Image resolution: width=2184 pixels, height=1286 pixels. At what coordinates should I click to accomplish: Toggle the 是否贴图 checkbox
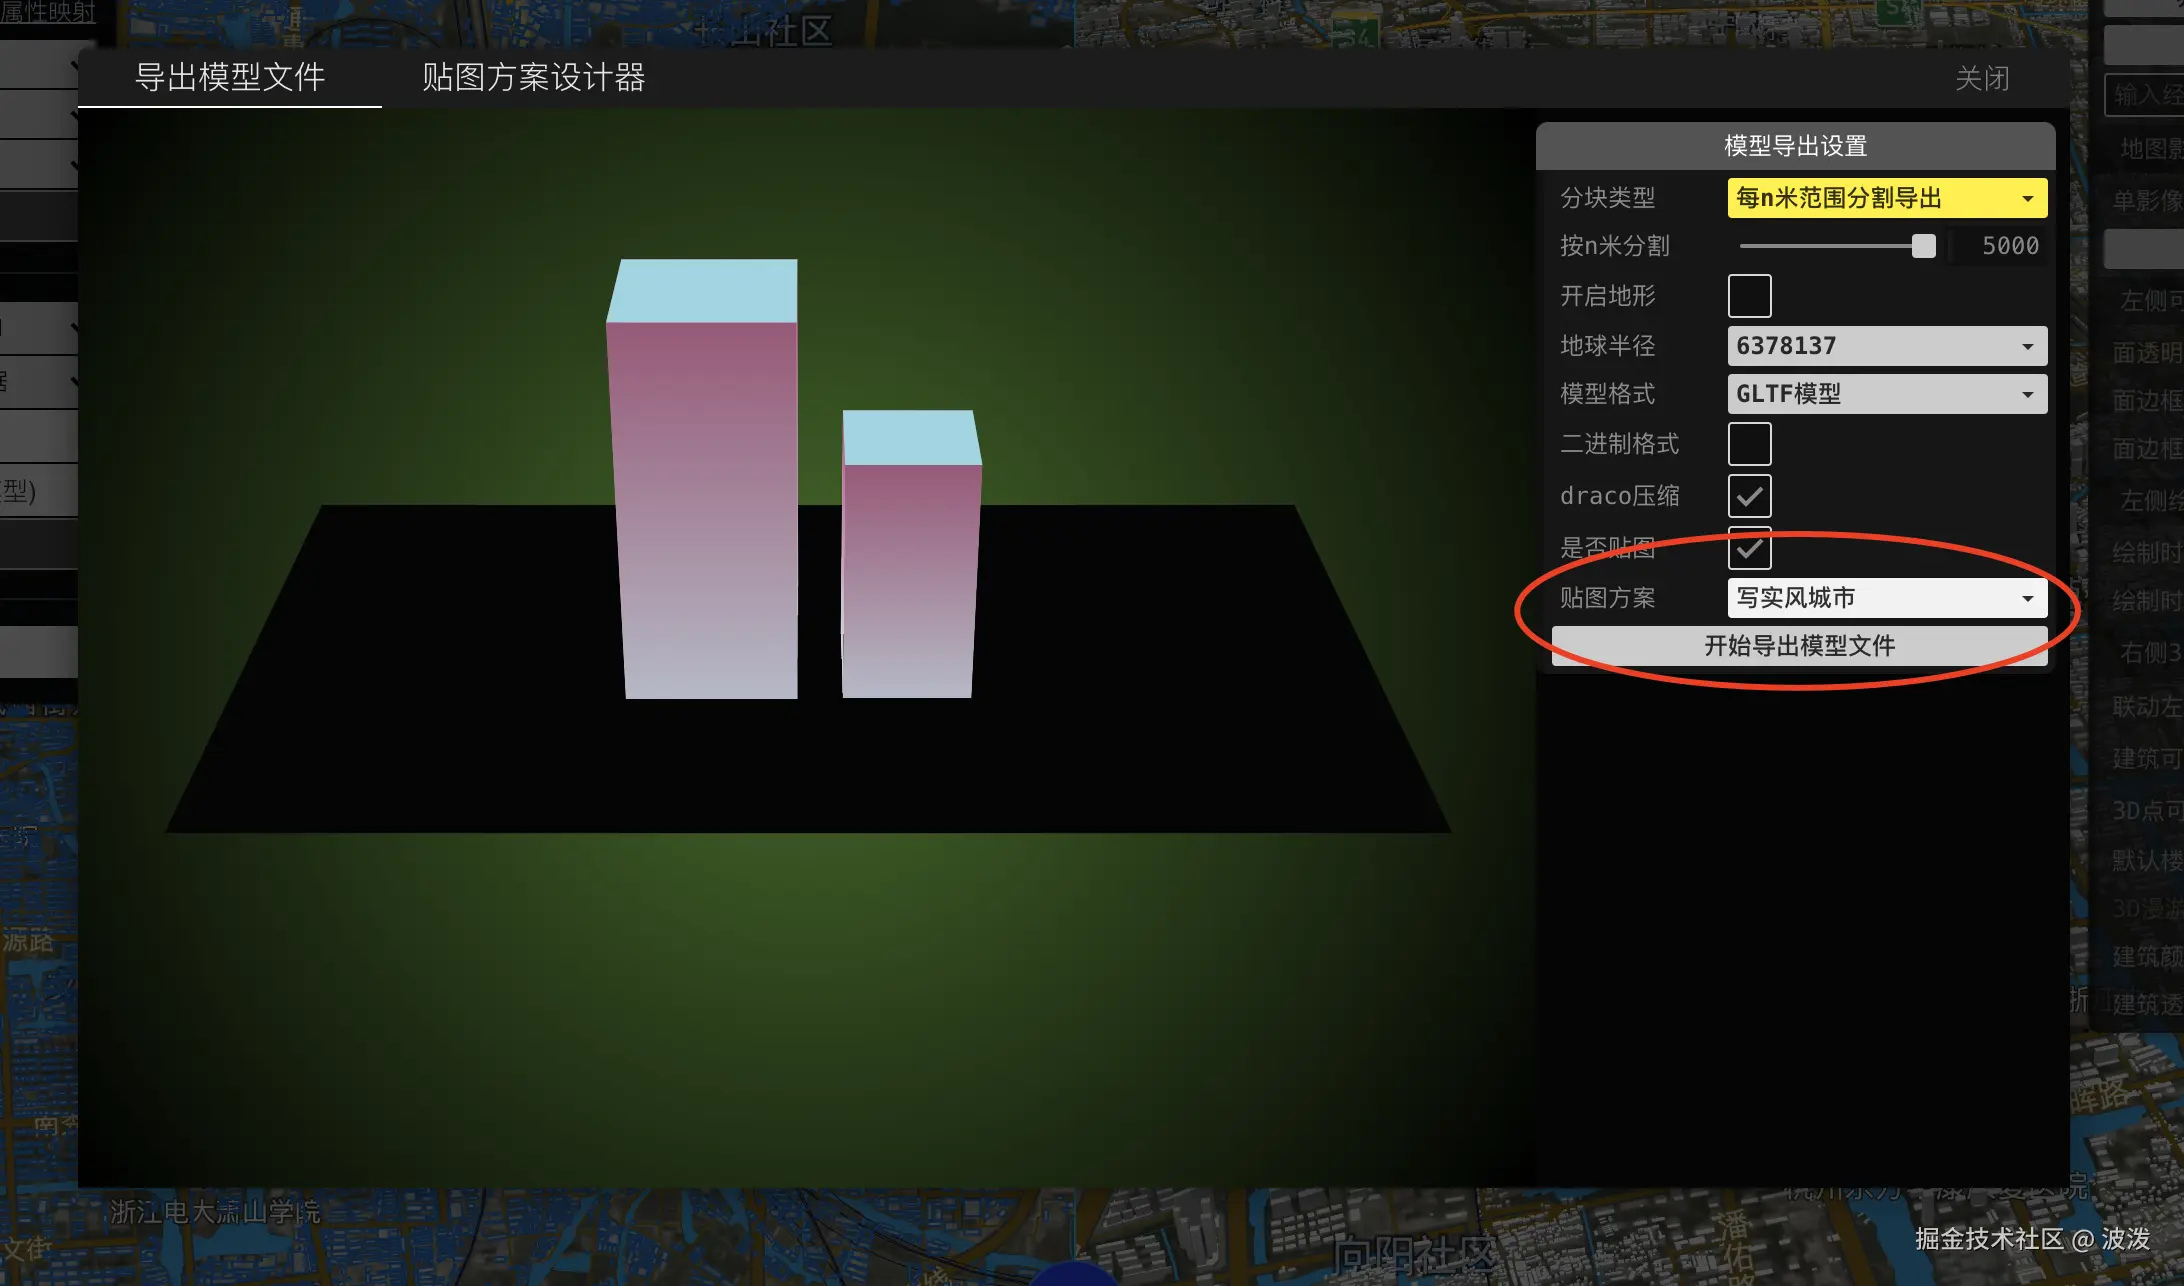click(x=1749, y=548)
